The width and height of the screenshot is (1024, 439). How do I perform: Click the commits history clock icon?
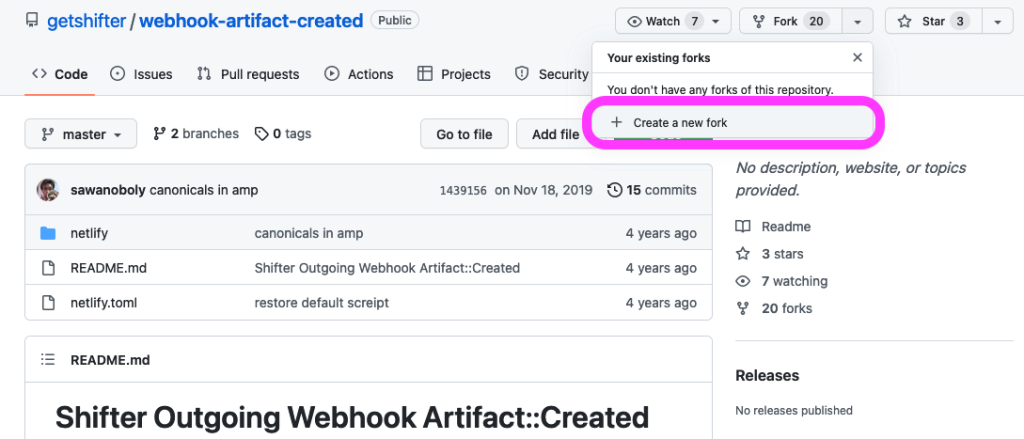[615, 190]
